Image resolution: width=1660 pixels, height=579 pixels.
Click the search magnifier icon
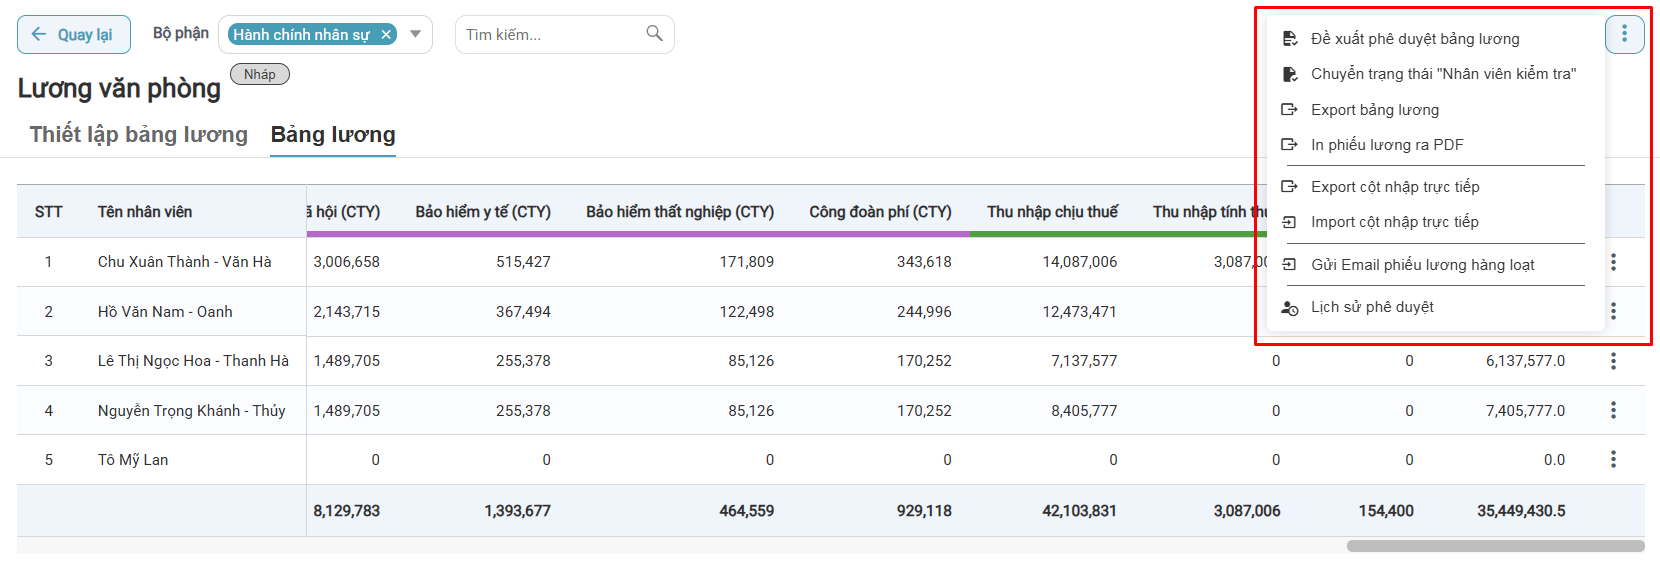(654, 34)
